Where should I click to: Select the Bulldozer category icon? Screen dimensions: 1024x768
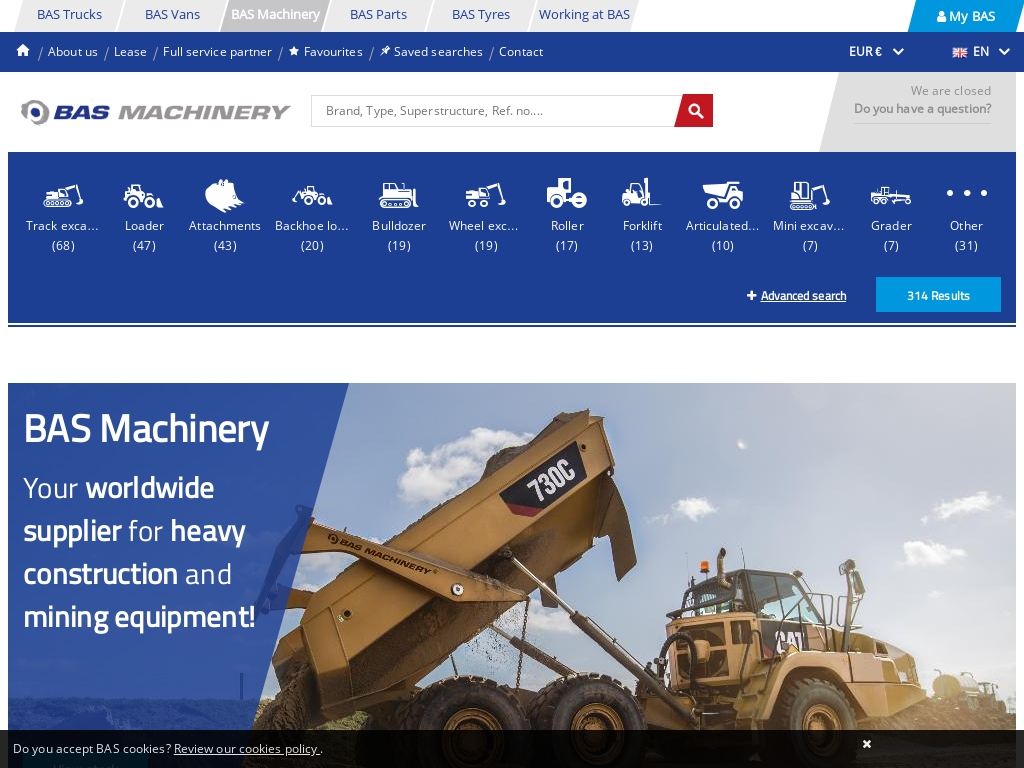coord(398,196)
